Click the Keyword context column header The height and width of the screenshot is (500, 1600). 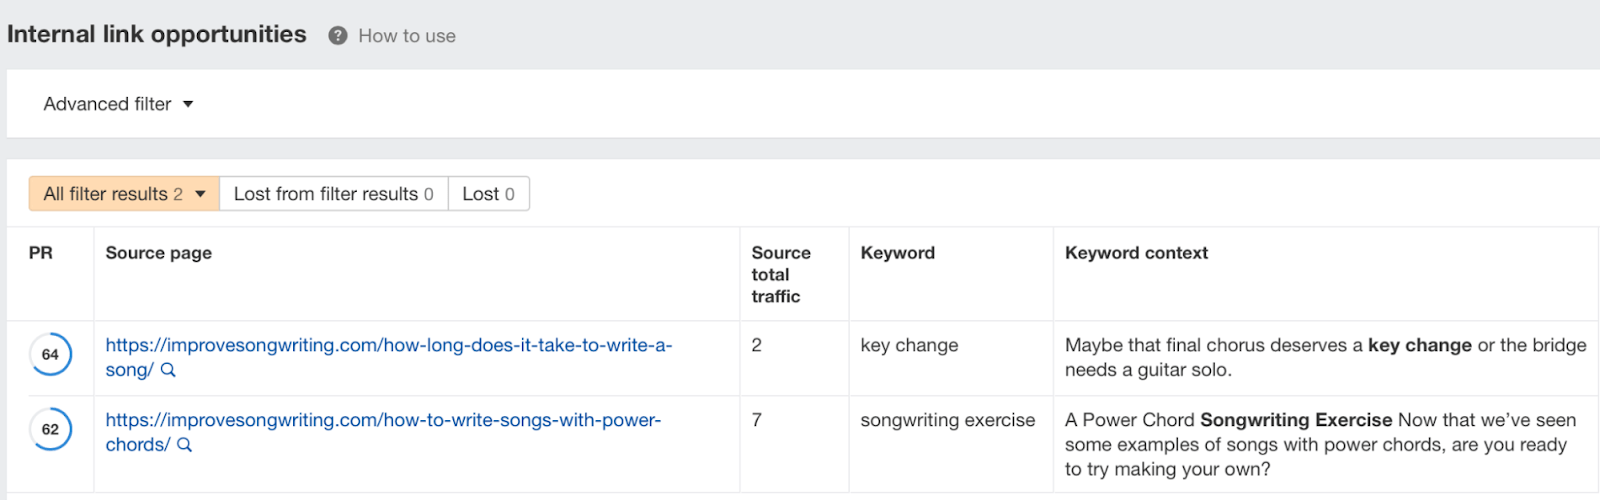(1136, 253)
